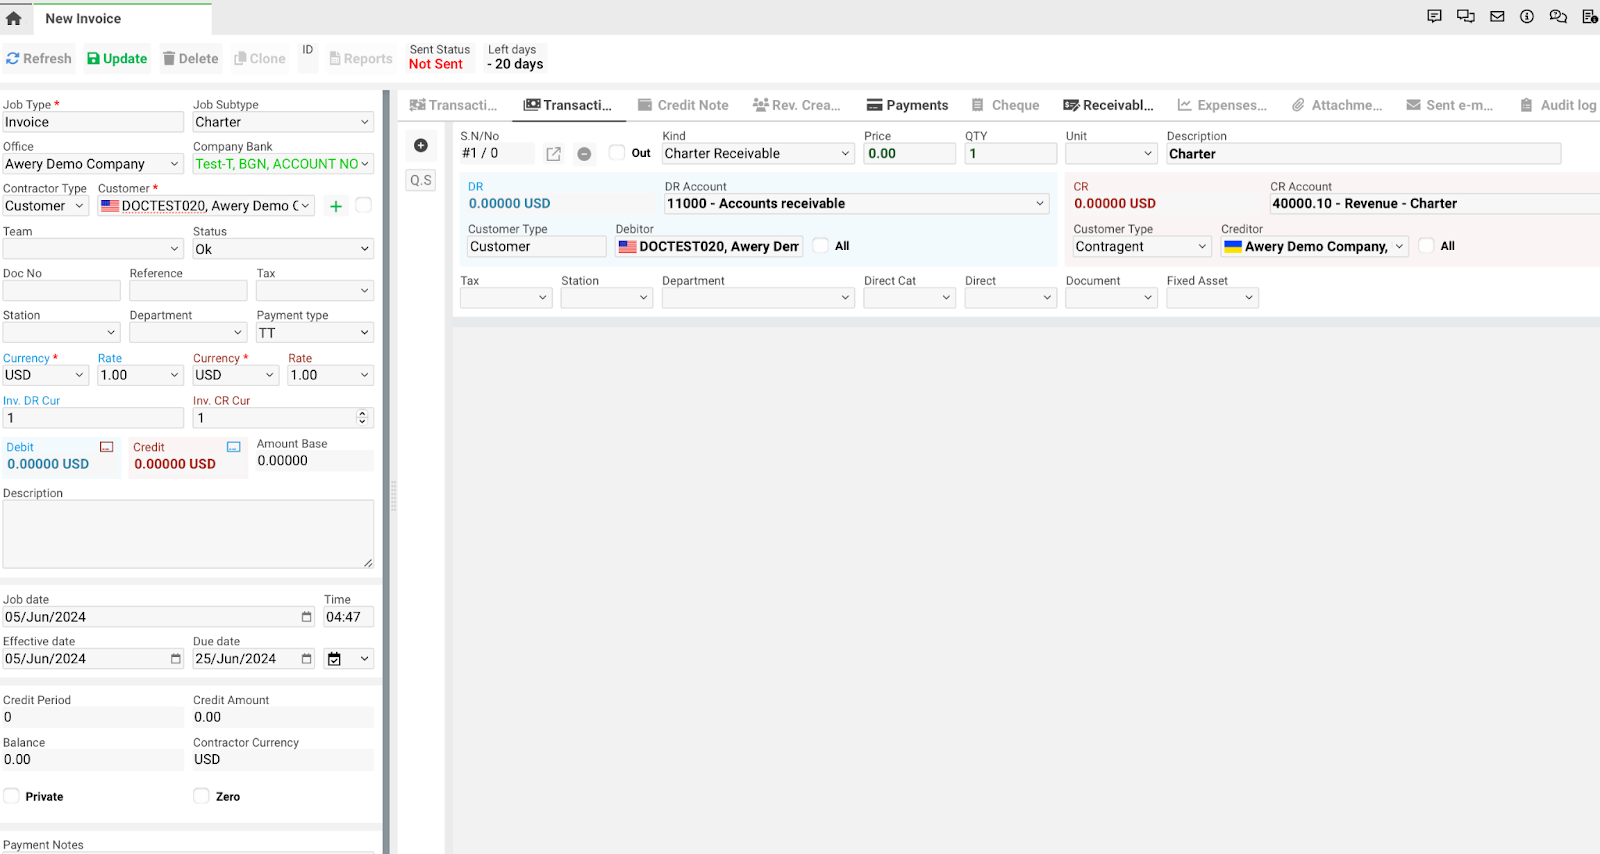Click the Description text area
Image resolution: width=1600 pixels, height=854 pixels.
(188, 534)
